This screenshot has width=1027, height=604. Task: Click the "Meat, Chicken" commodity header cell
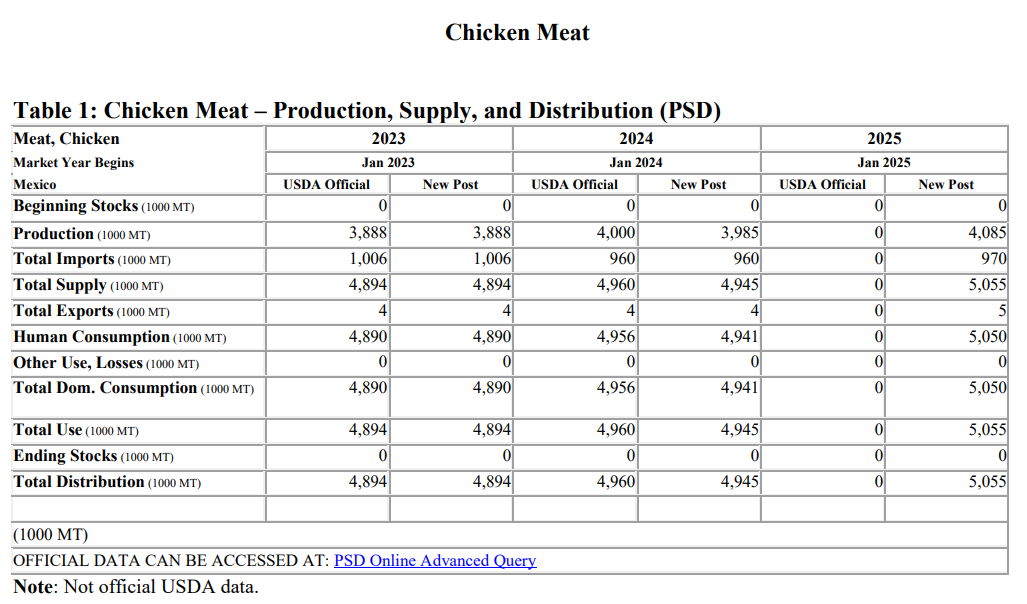coord(66,139)
